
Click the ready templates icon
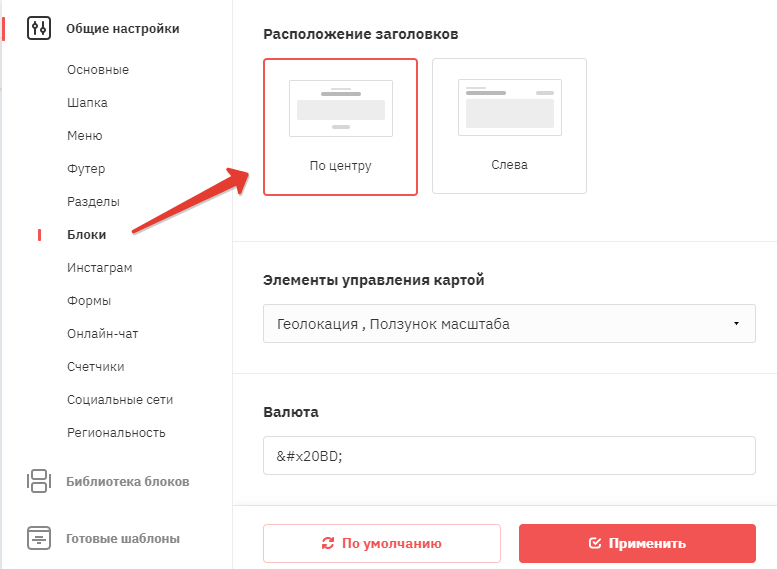tap(39, 538)
